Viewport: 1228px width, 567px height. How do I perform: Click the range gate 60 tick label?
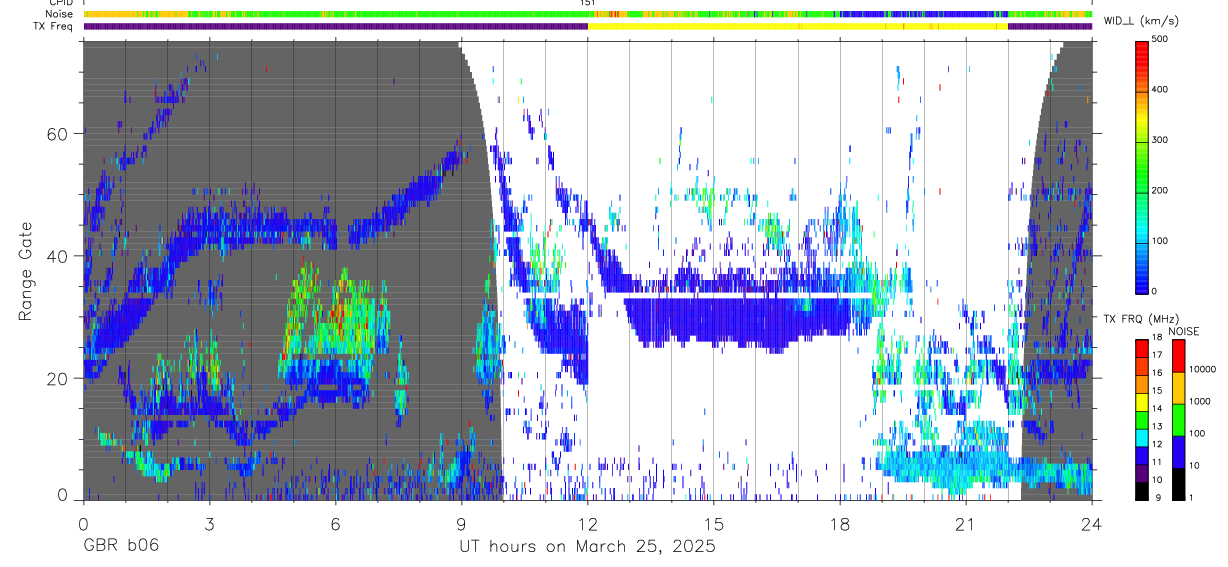coord(57,134)
